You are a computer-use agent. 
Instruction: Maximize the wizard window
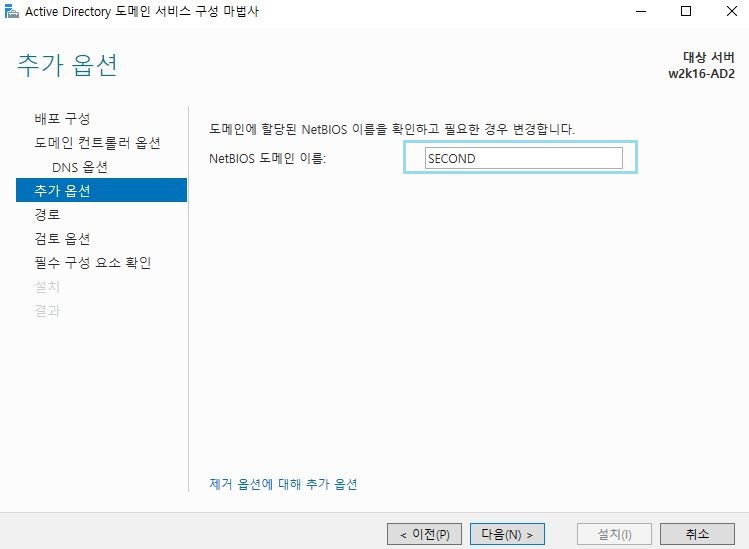686,11
